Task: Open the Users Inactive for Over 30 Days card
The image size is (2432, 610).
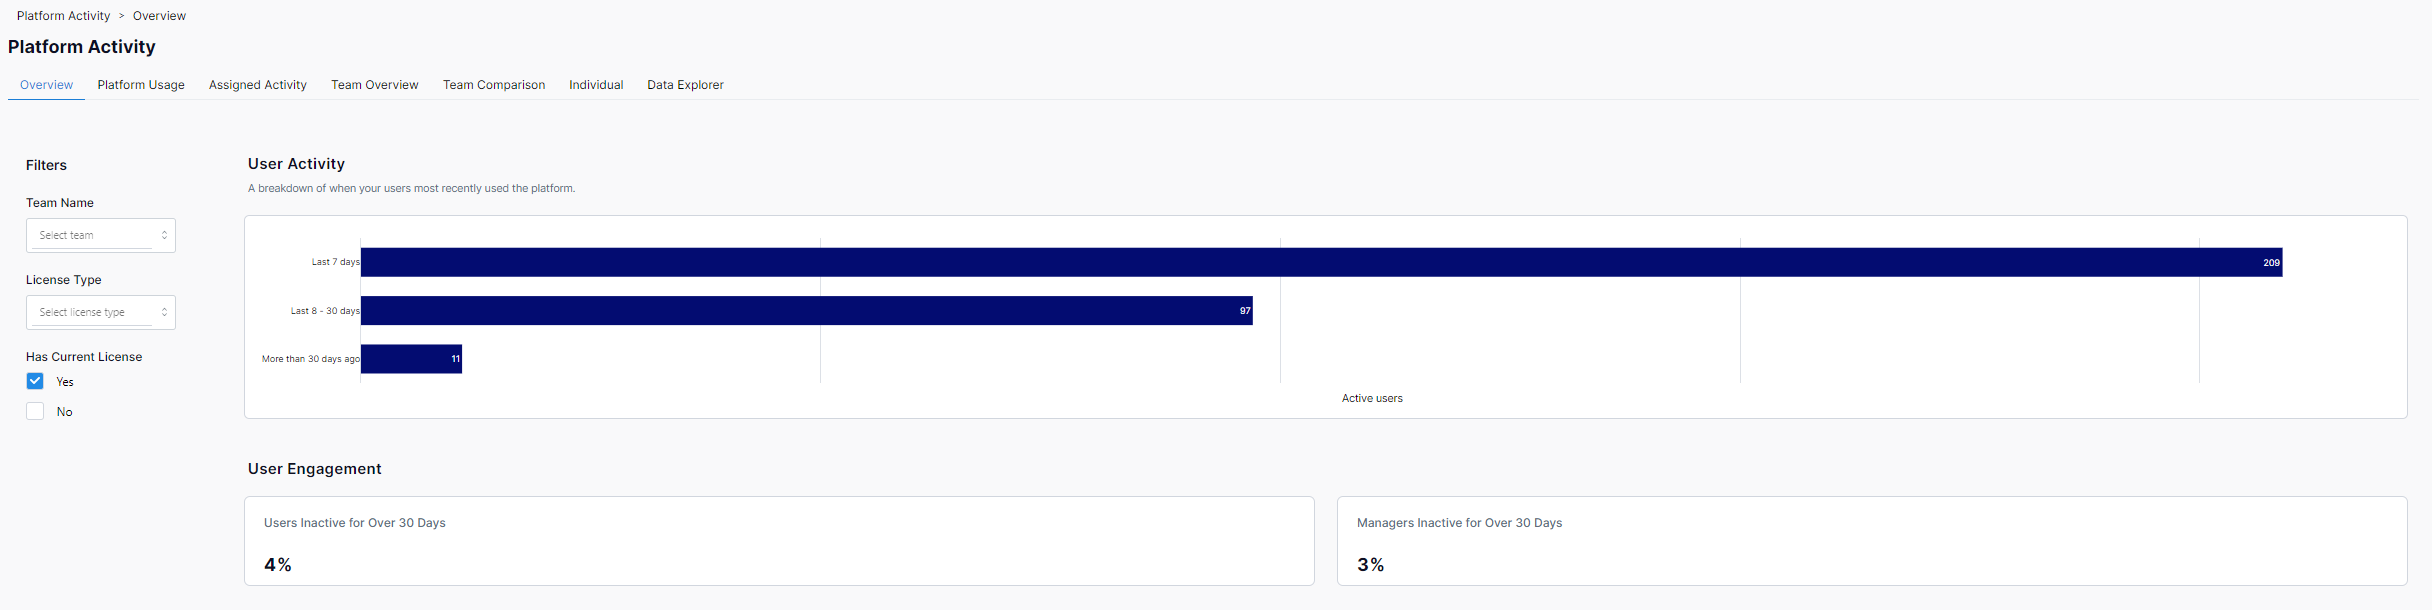Action: click(779, 541)
